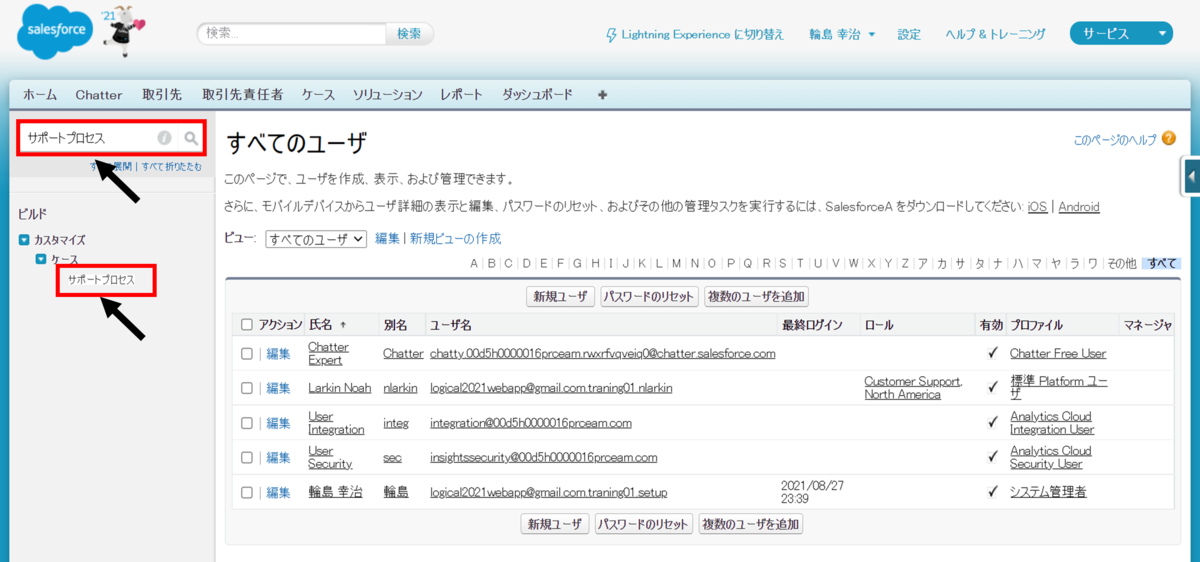
Task: Focus the top global search field
Action: tap(291, 34)
